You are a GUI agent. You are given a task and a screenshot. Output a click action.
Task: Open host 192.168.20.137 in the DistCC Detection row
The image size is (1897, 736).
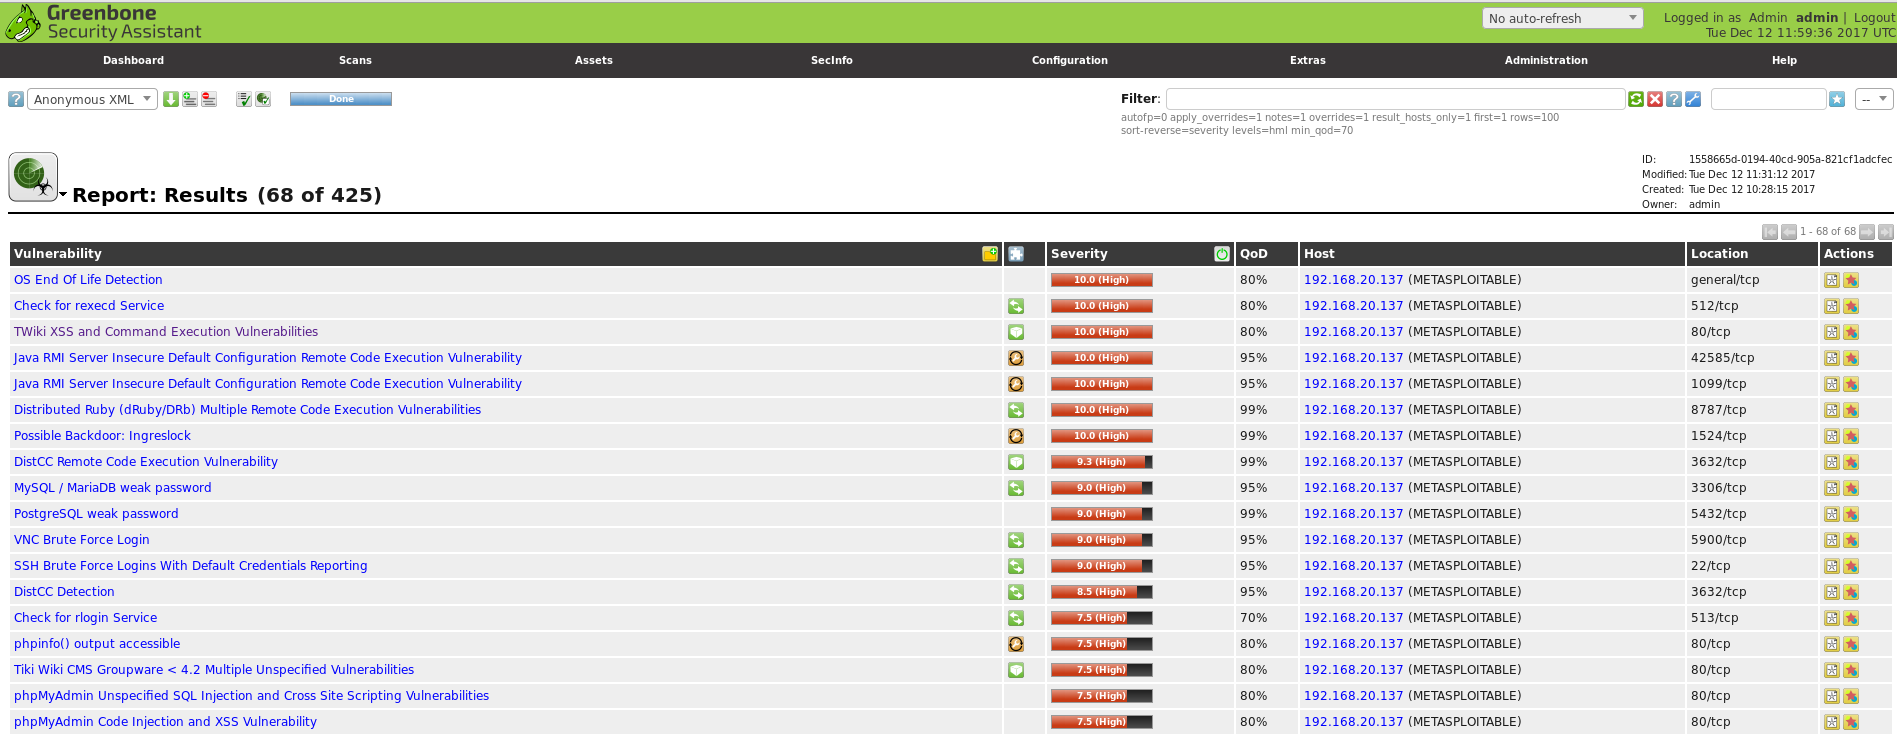(x=1353, y=592)
